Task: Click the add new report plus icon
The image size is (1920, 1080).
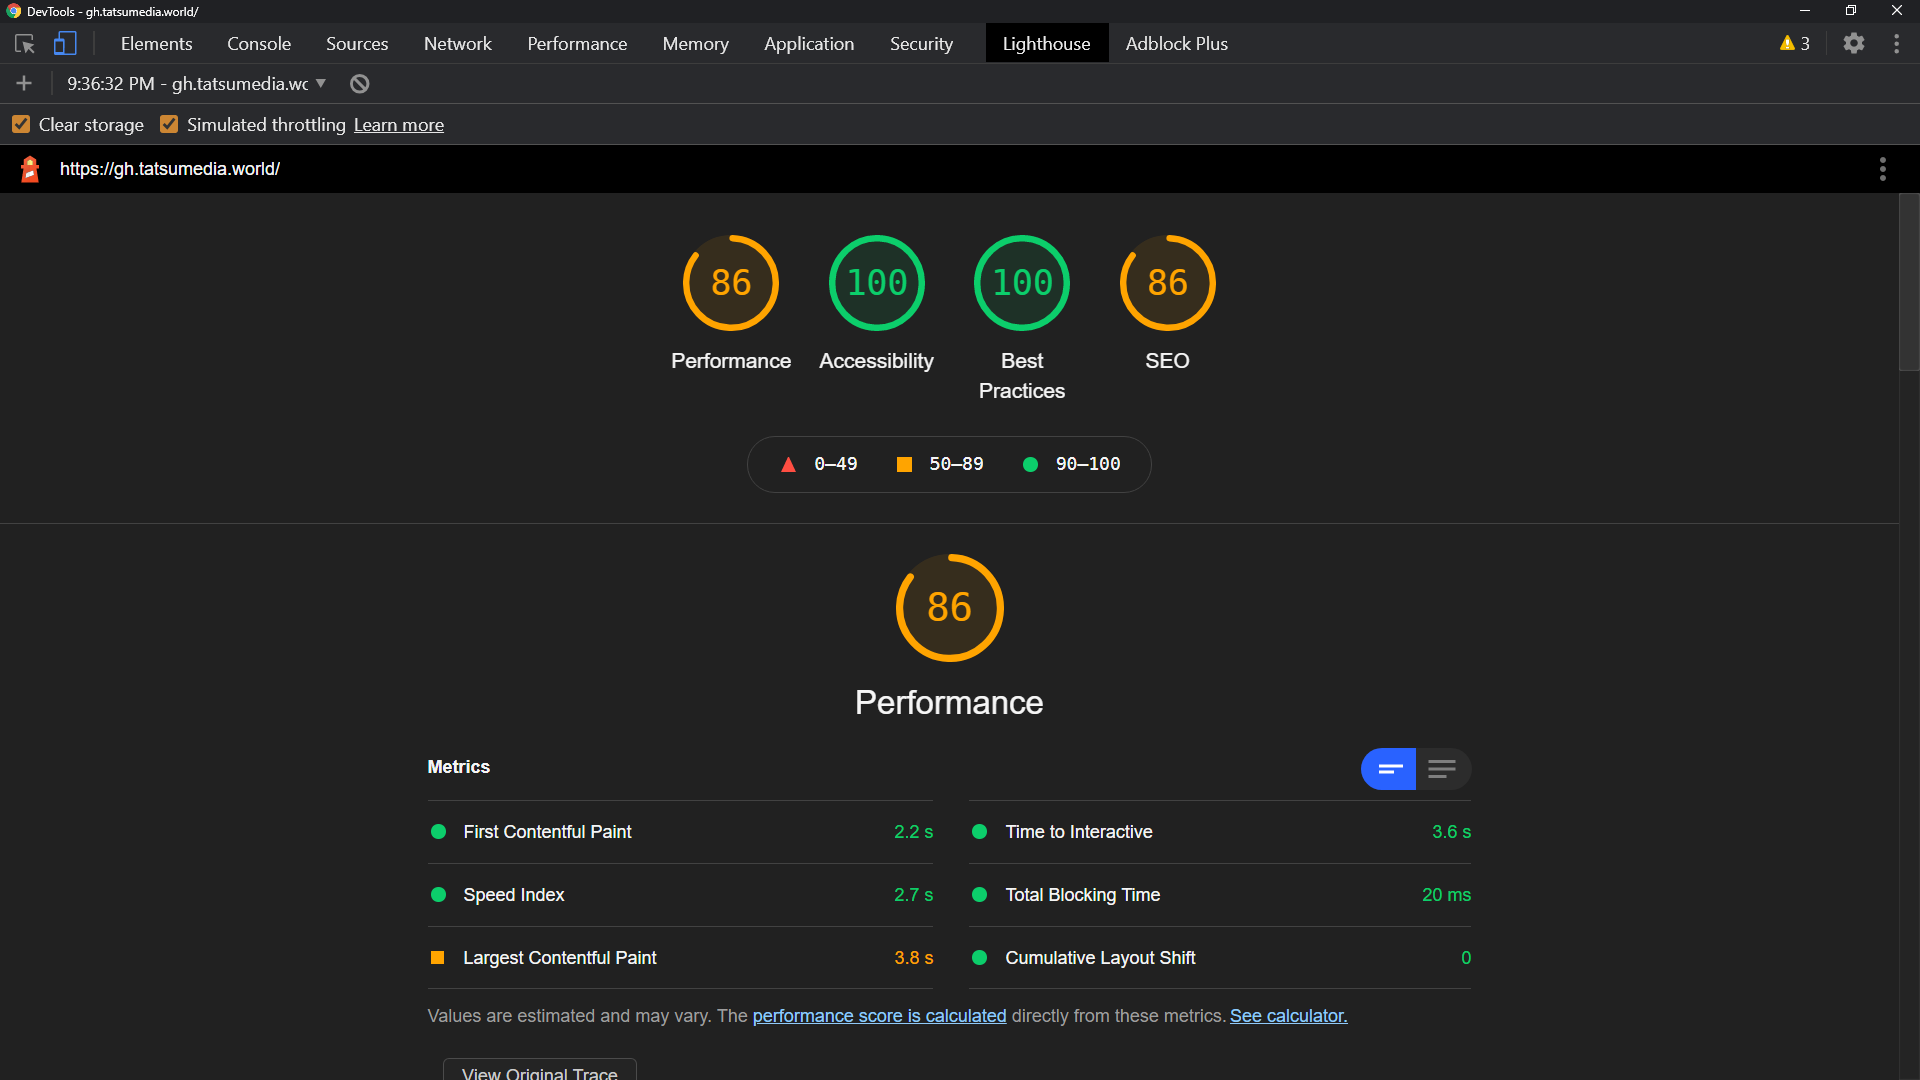Action: (24, 84)
